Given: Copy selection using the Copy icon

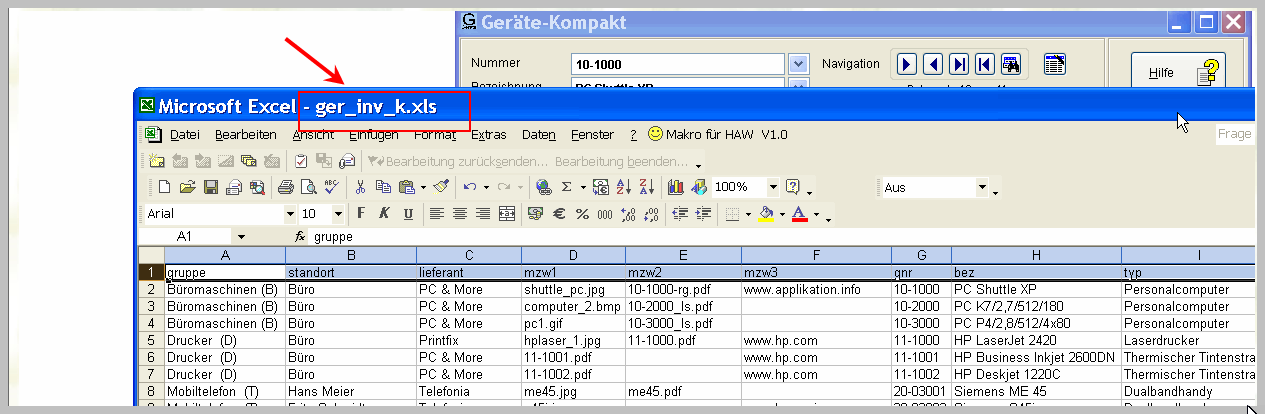Looking at the screenshot, I should pos(383,187).
